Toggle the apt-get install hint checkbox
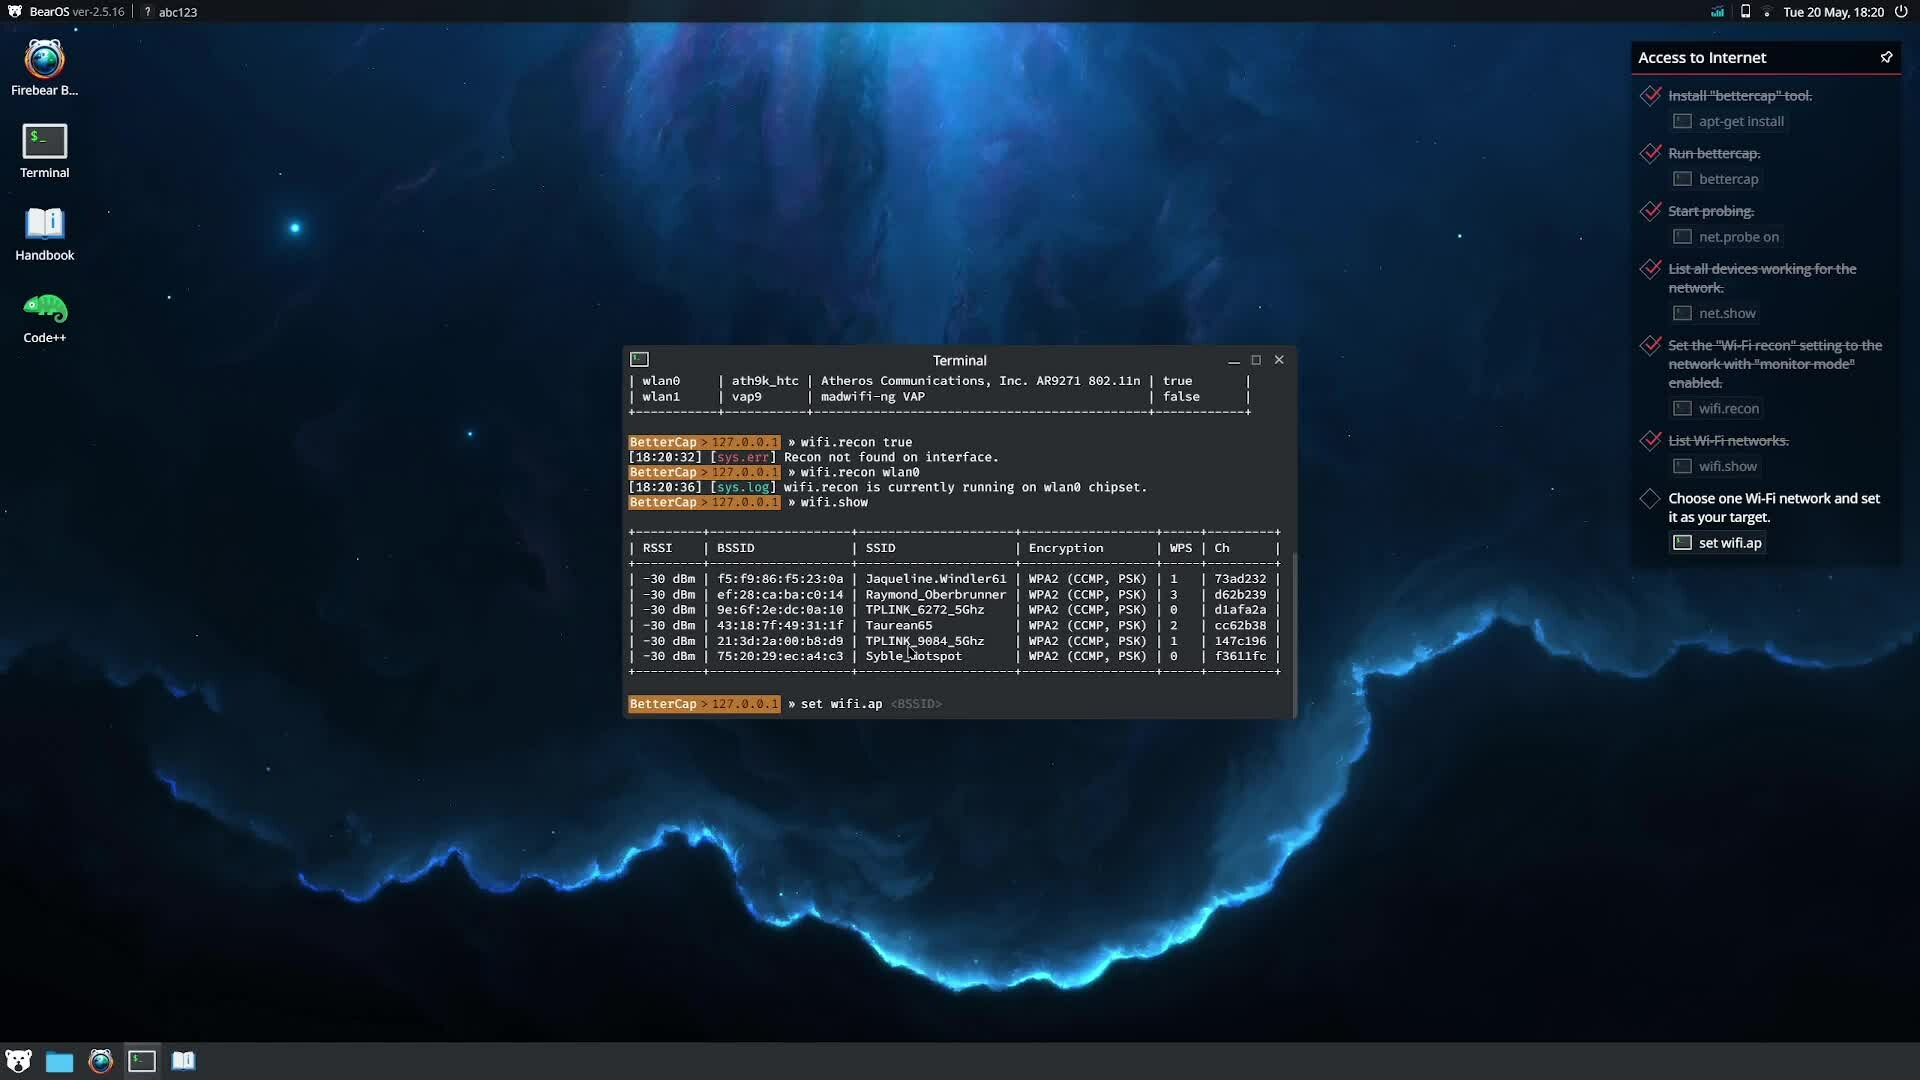 (x=1682, y=121)
